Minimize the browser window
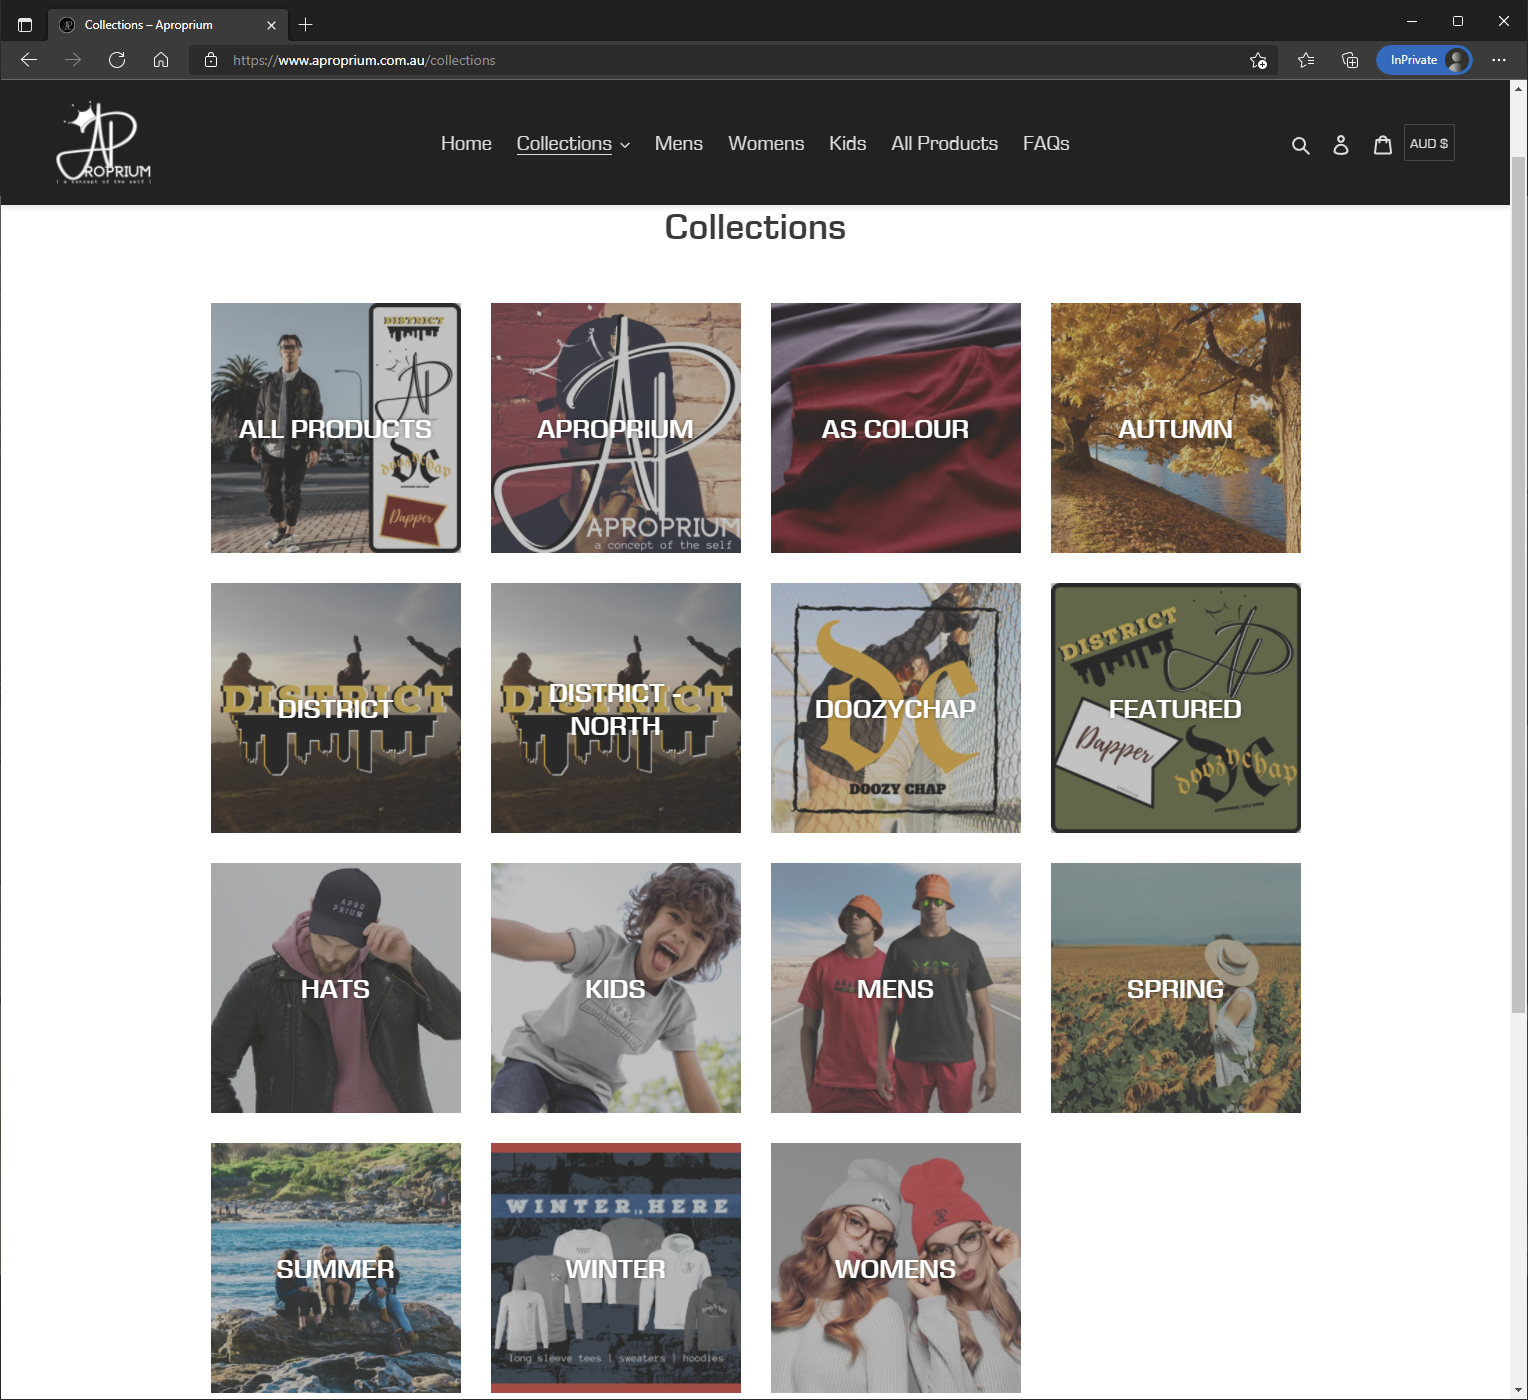Viewport: 1528px width, 1400px height. pyautogui.click(x=1412, y=21)
